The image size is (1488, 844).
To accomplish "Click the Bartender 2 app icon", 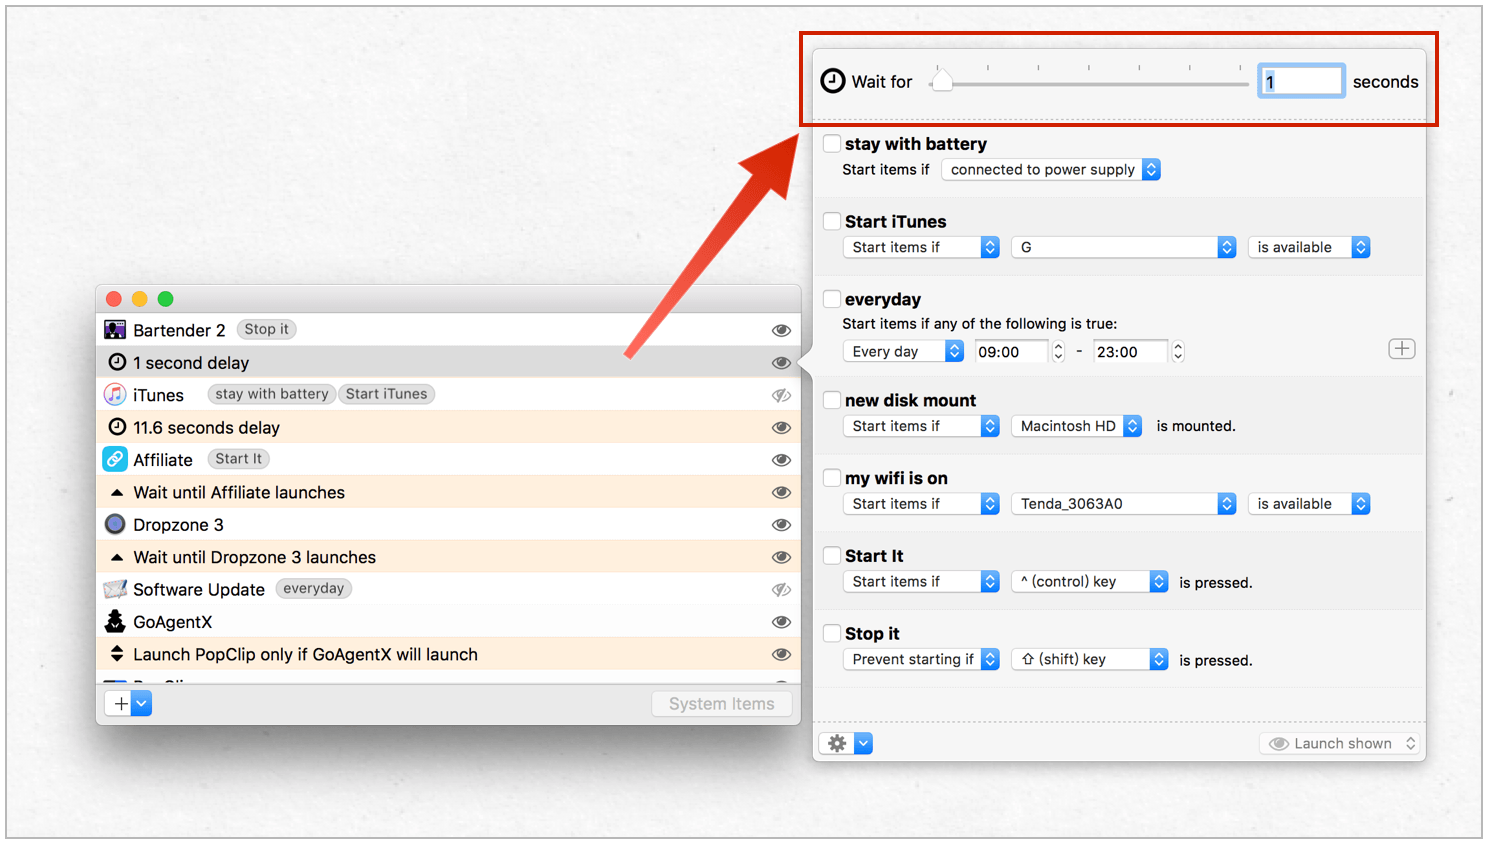I will (x=115, y=330).
